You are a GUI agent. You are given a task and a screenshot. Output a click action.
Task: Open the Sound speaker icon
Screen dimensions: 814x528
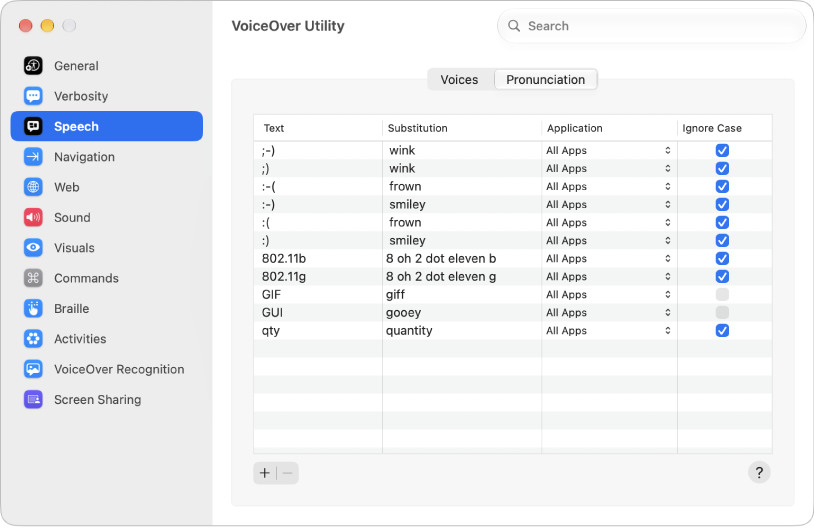[33, 218]
